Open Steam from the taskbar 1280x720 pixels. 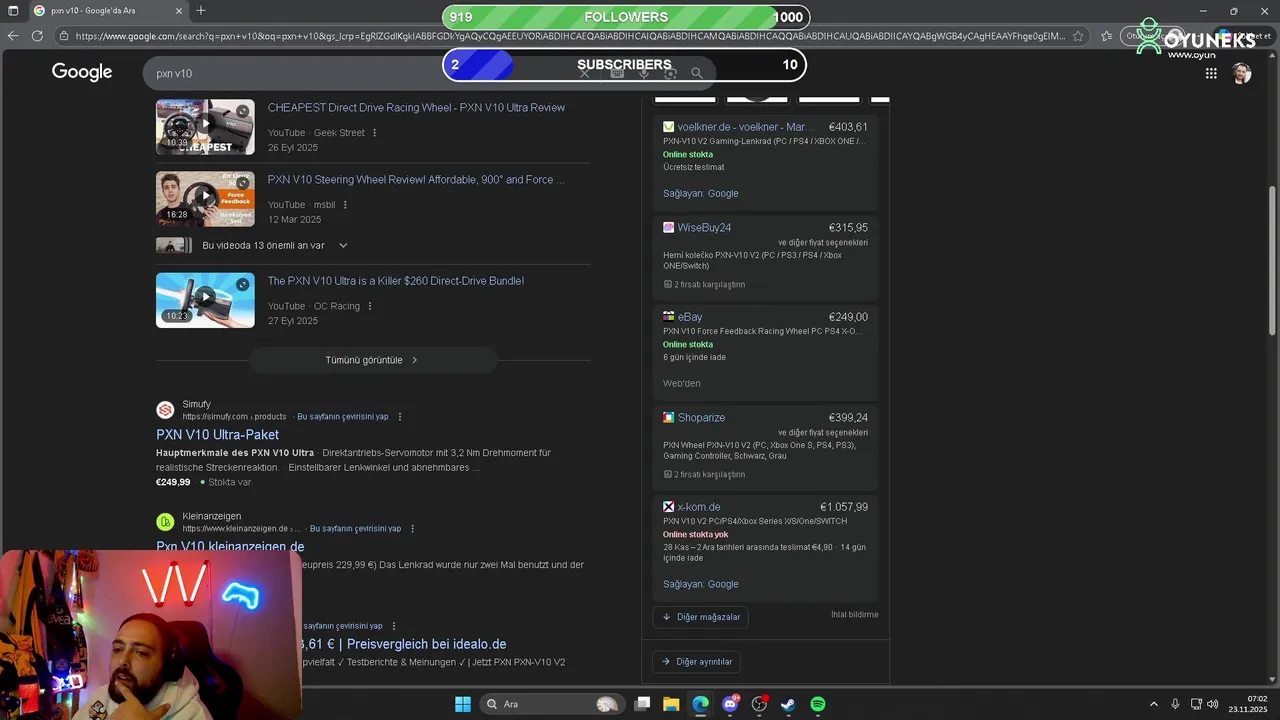pyautogui.click(x=788, y=704)
